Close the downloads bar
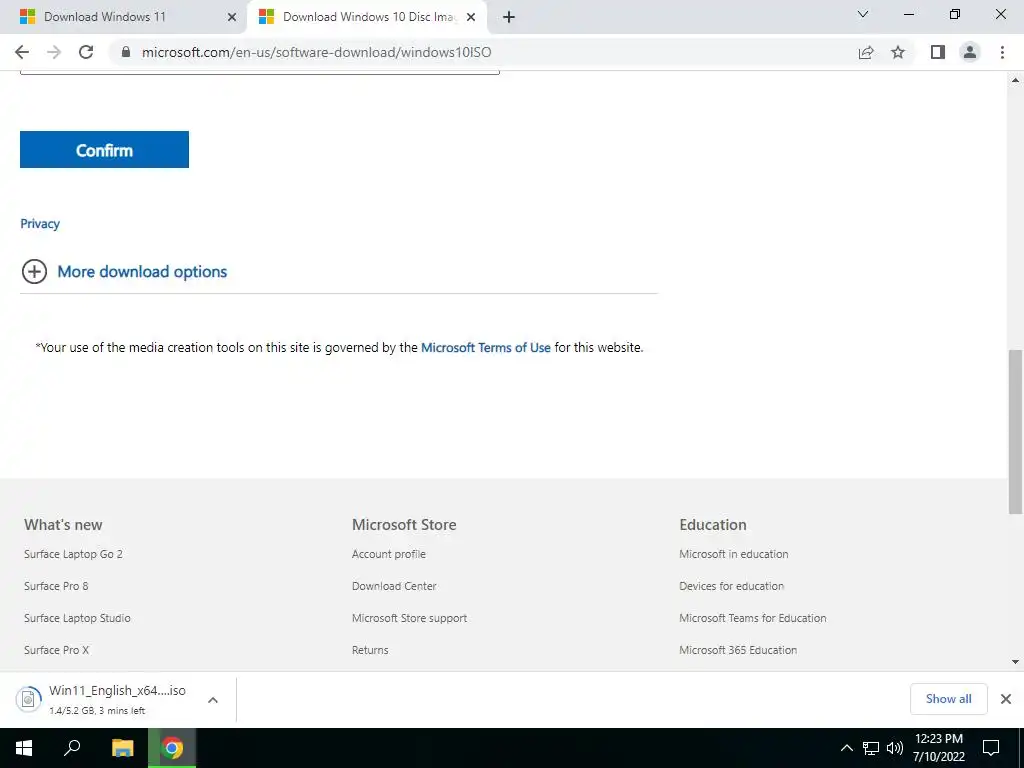The image size is (1024, 768). point(1006,699)
